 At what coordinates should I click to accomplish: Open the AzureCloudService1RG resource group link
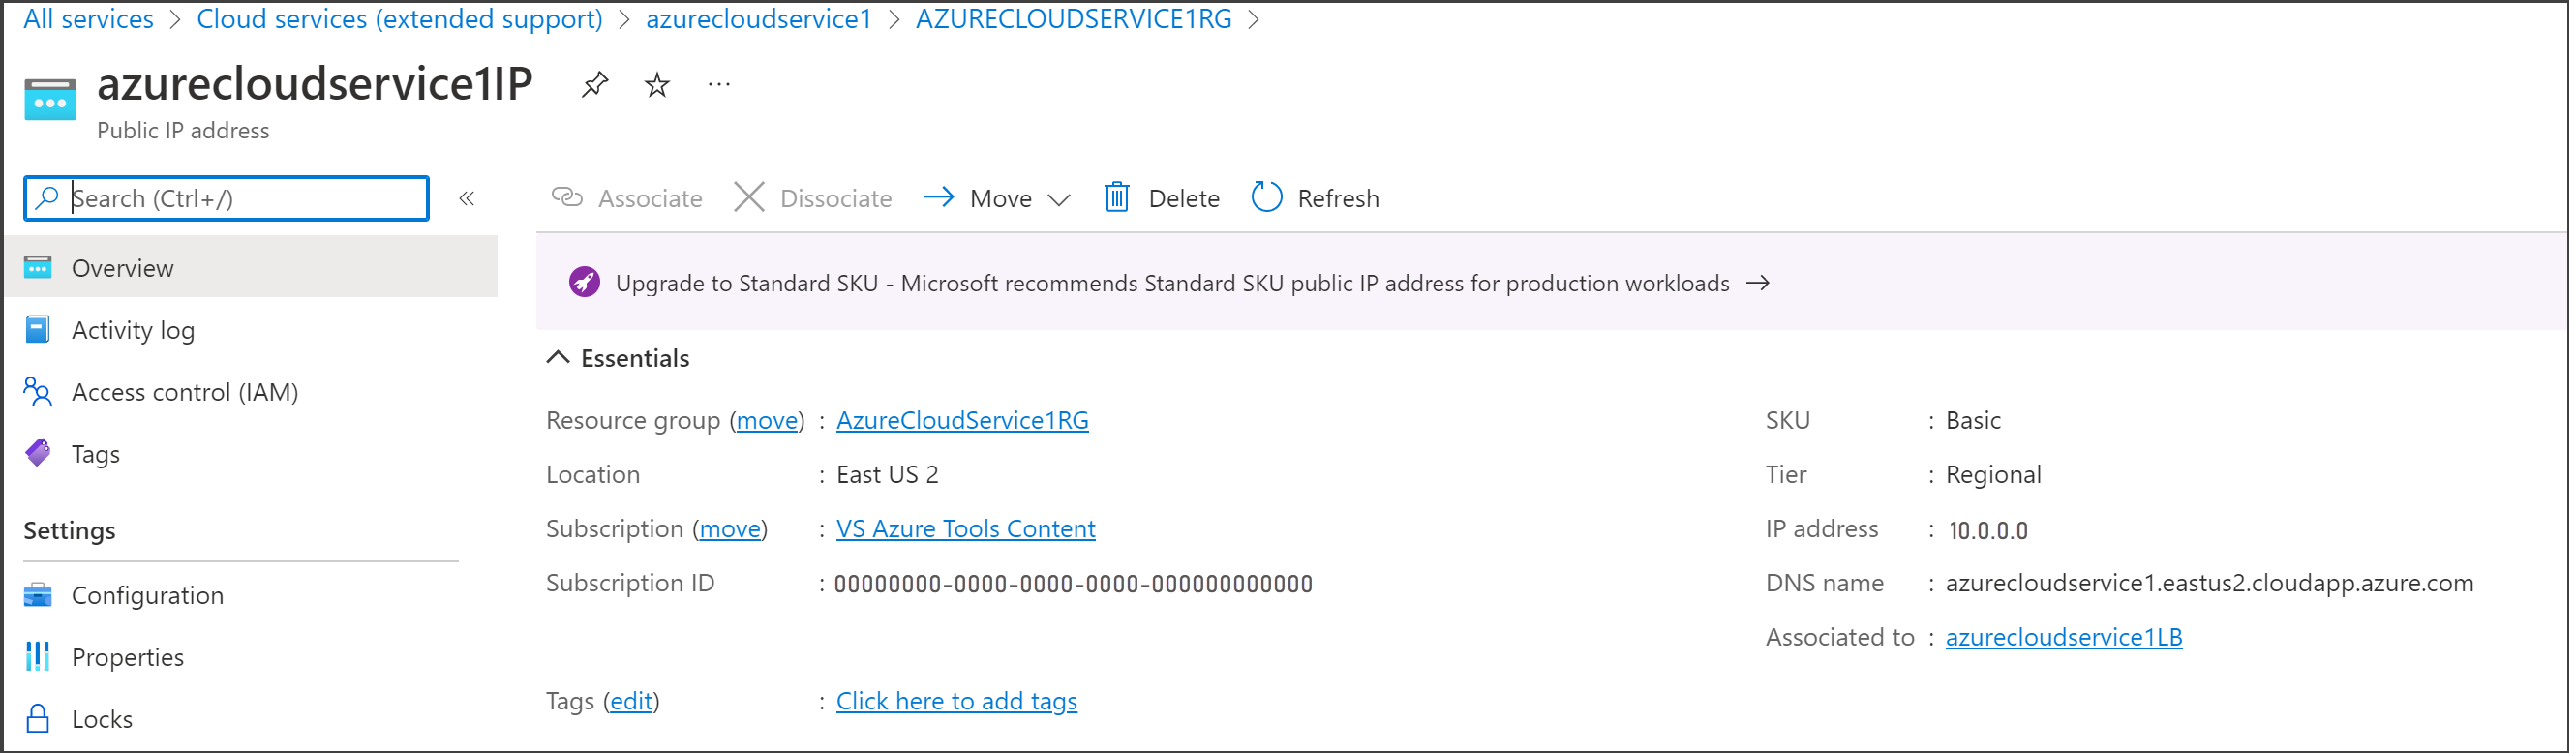pyautogui.click(x=962, y=420)
